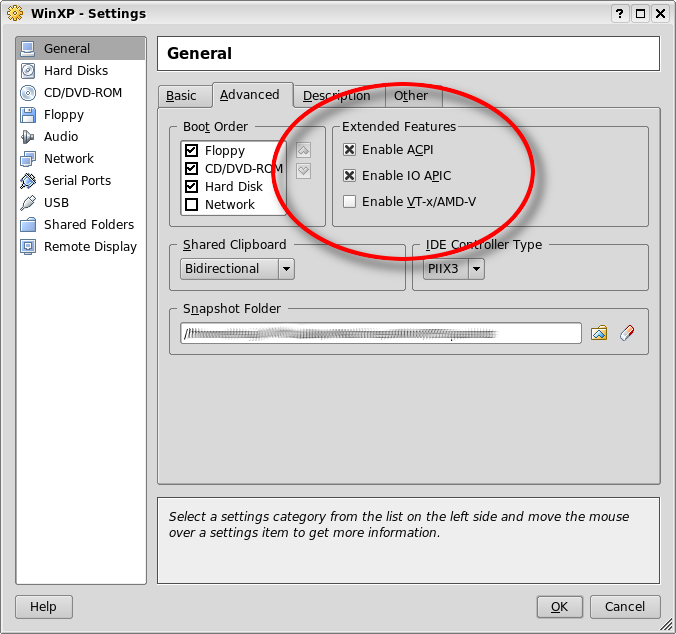Switch to the Description tab
This screenshot has width=676, height=634.
coord(339,96)
